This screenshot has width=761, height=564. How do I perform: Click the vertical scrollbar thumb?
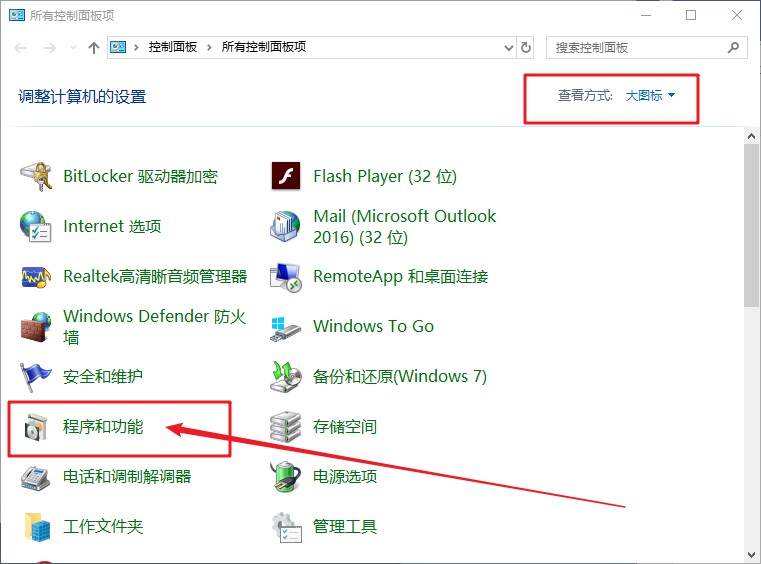[751, 225]
